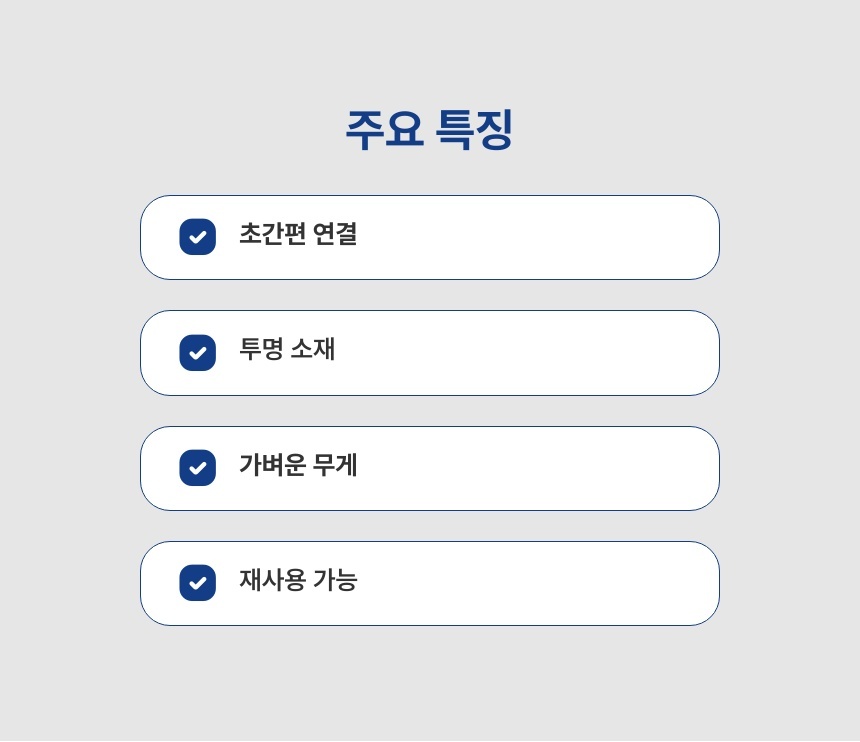
Task: Click the word 소재 in the second card
Action: click(x=313, y=349)
